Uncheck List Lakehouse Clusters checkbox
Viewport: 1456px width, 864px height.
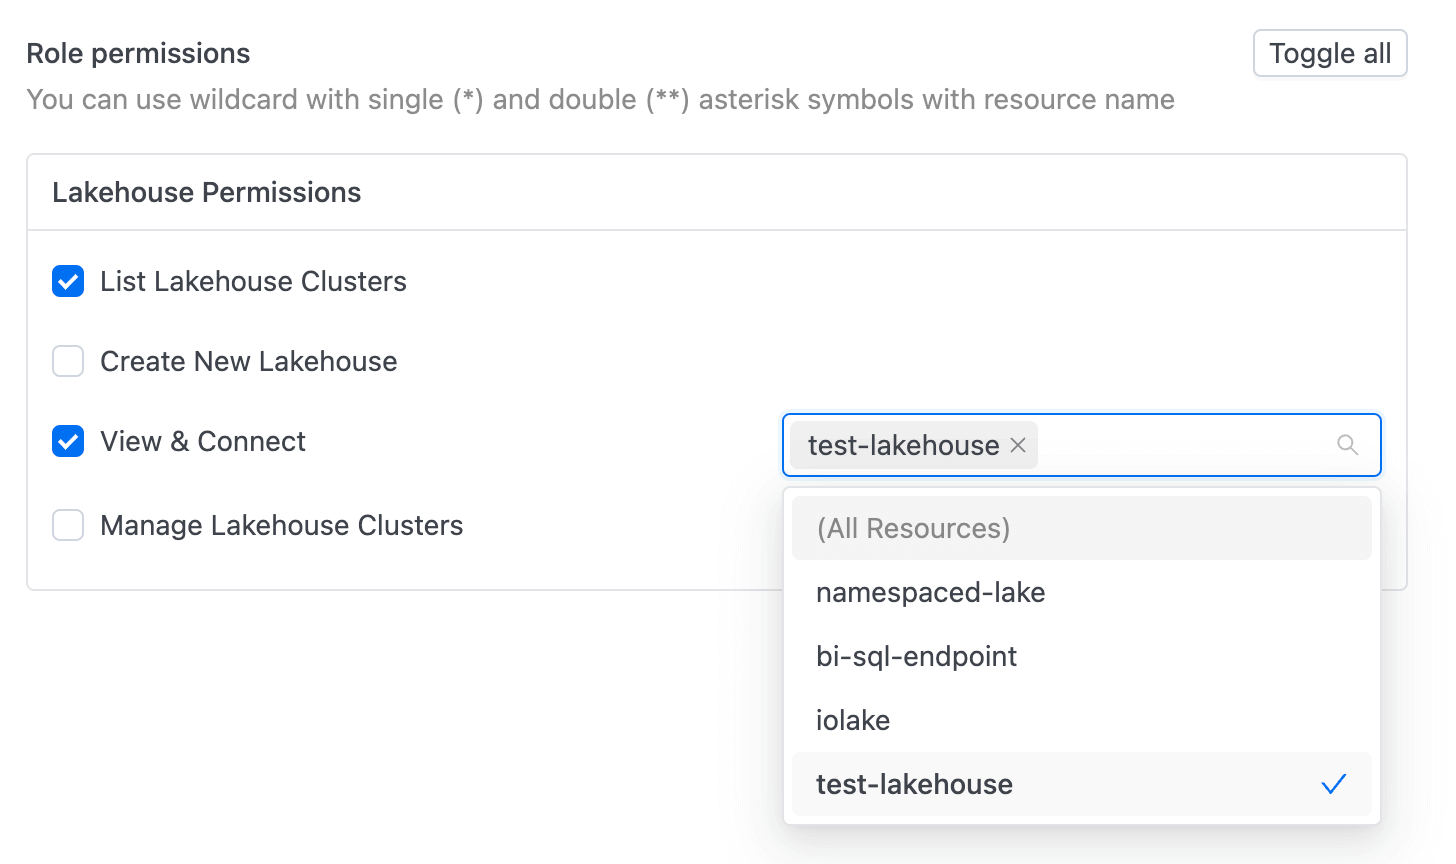(x=68, y=282)
